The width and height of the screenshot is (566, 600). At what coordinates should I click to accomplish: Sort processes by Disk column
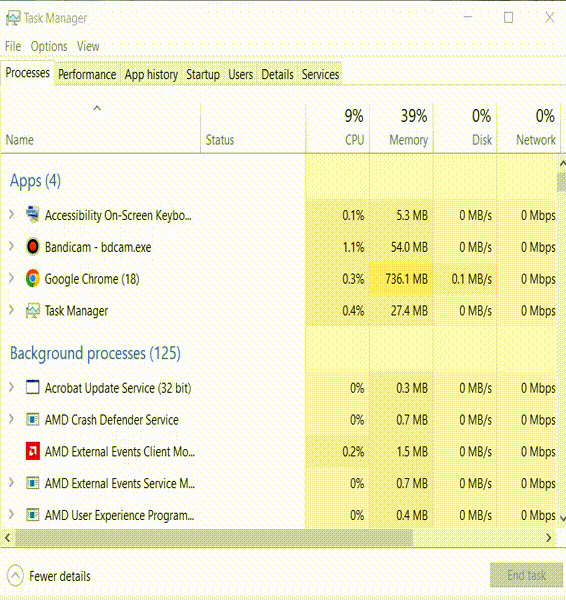pyautogui.click(x=465, y=128)
